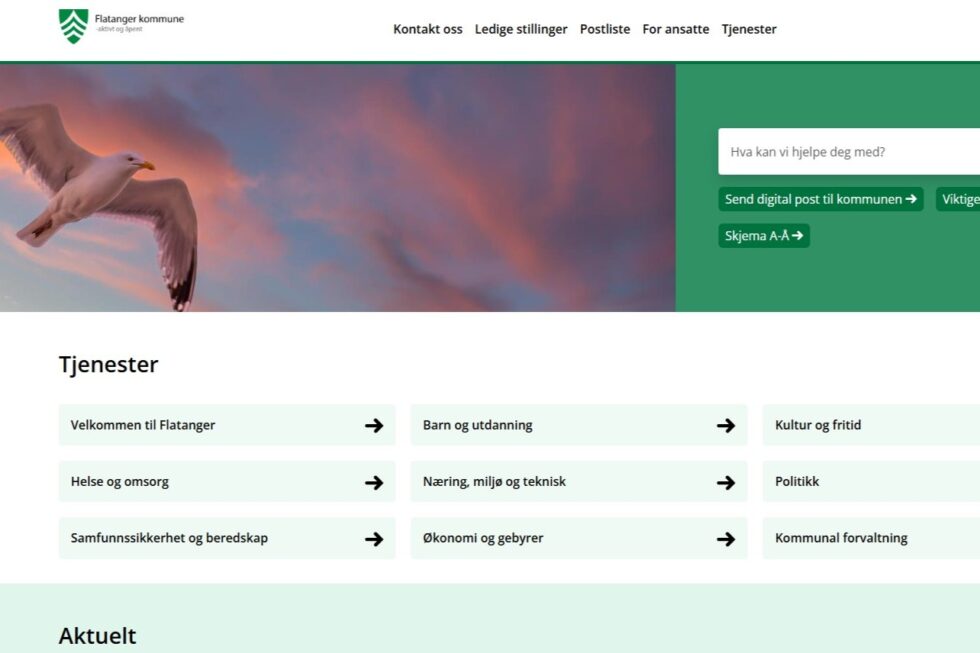The image size is (980, 653).
Task: Open Ledige stillinger menu item
Action: coord(521,29)
